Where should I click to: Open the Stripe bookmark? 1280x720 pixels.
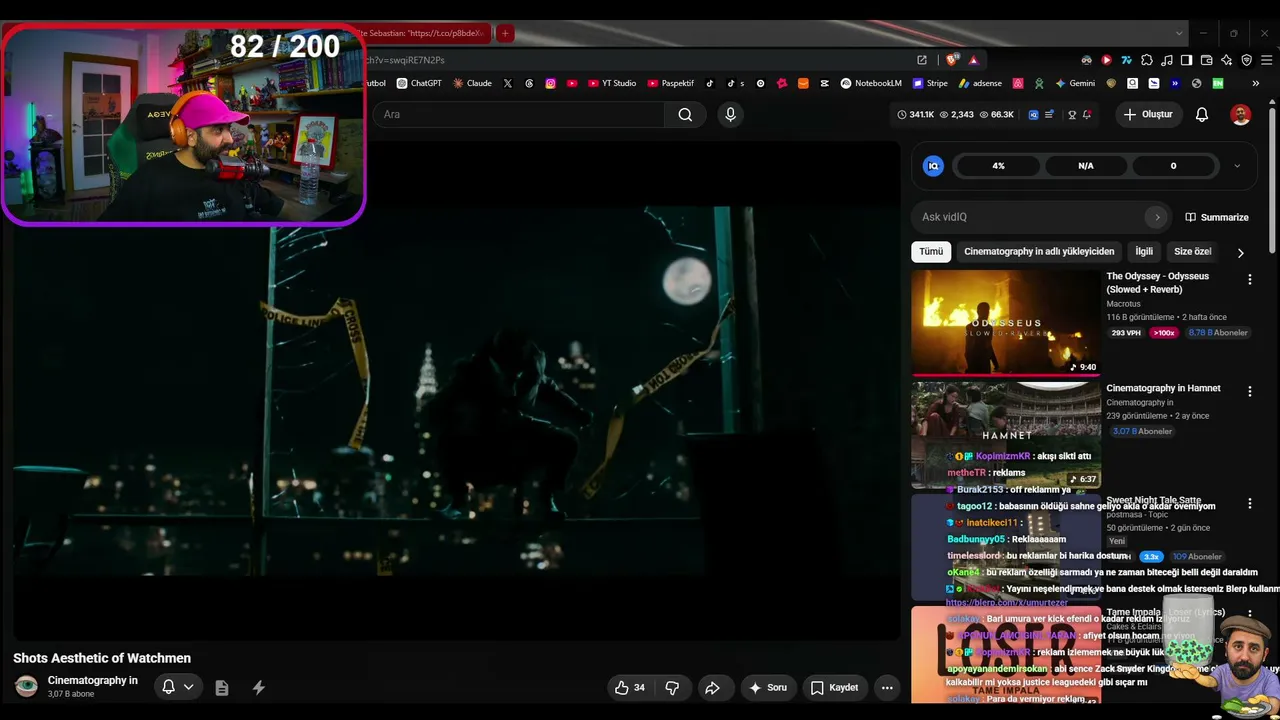(x=930, y=83)
